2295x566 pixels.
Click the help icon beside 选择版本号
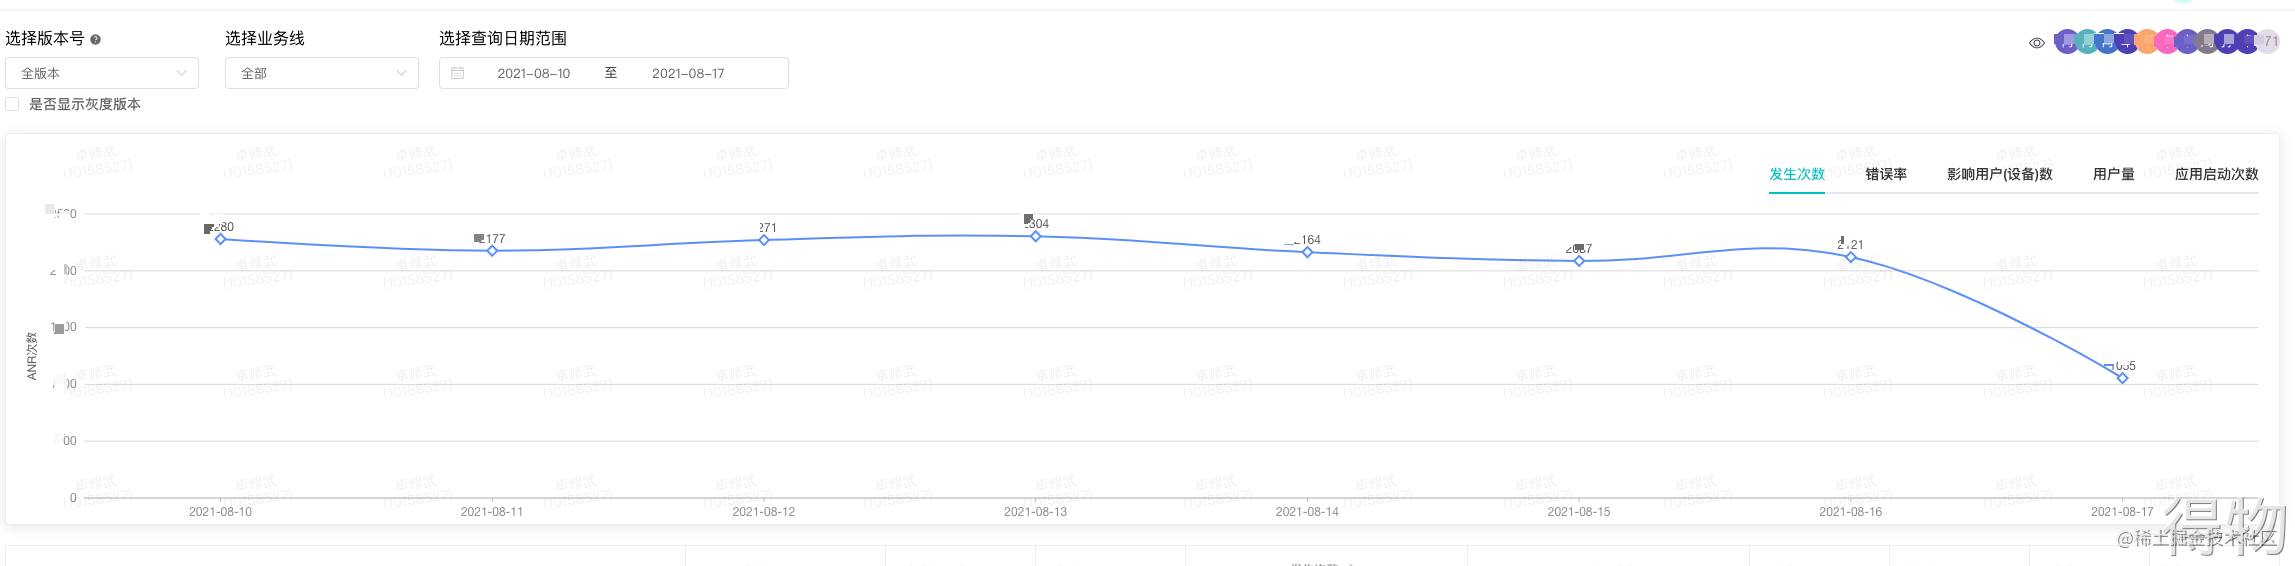[x=96, y=40]
